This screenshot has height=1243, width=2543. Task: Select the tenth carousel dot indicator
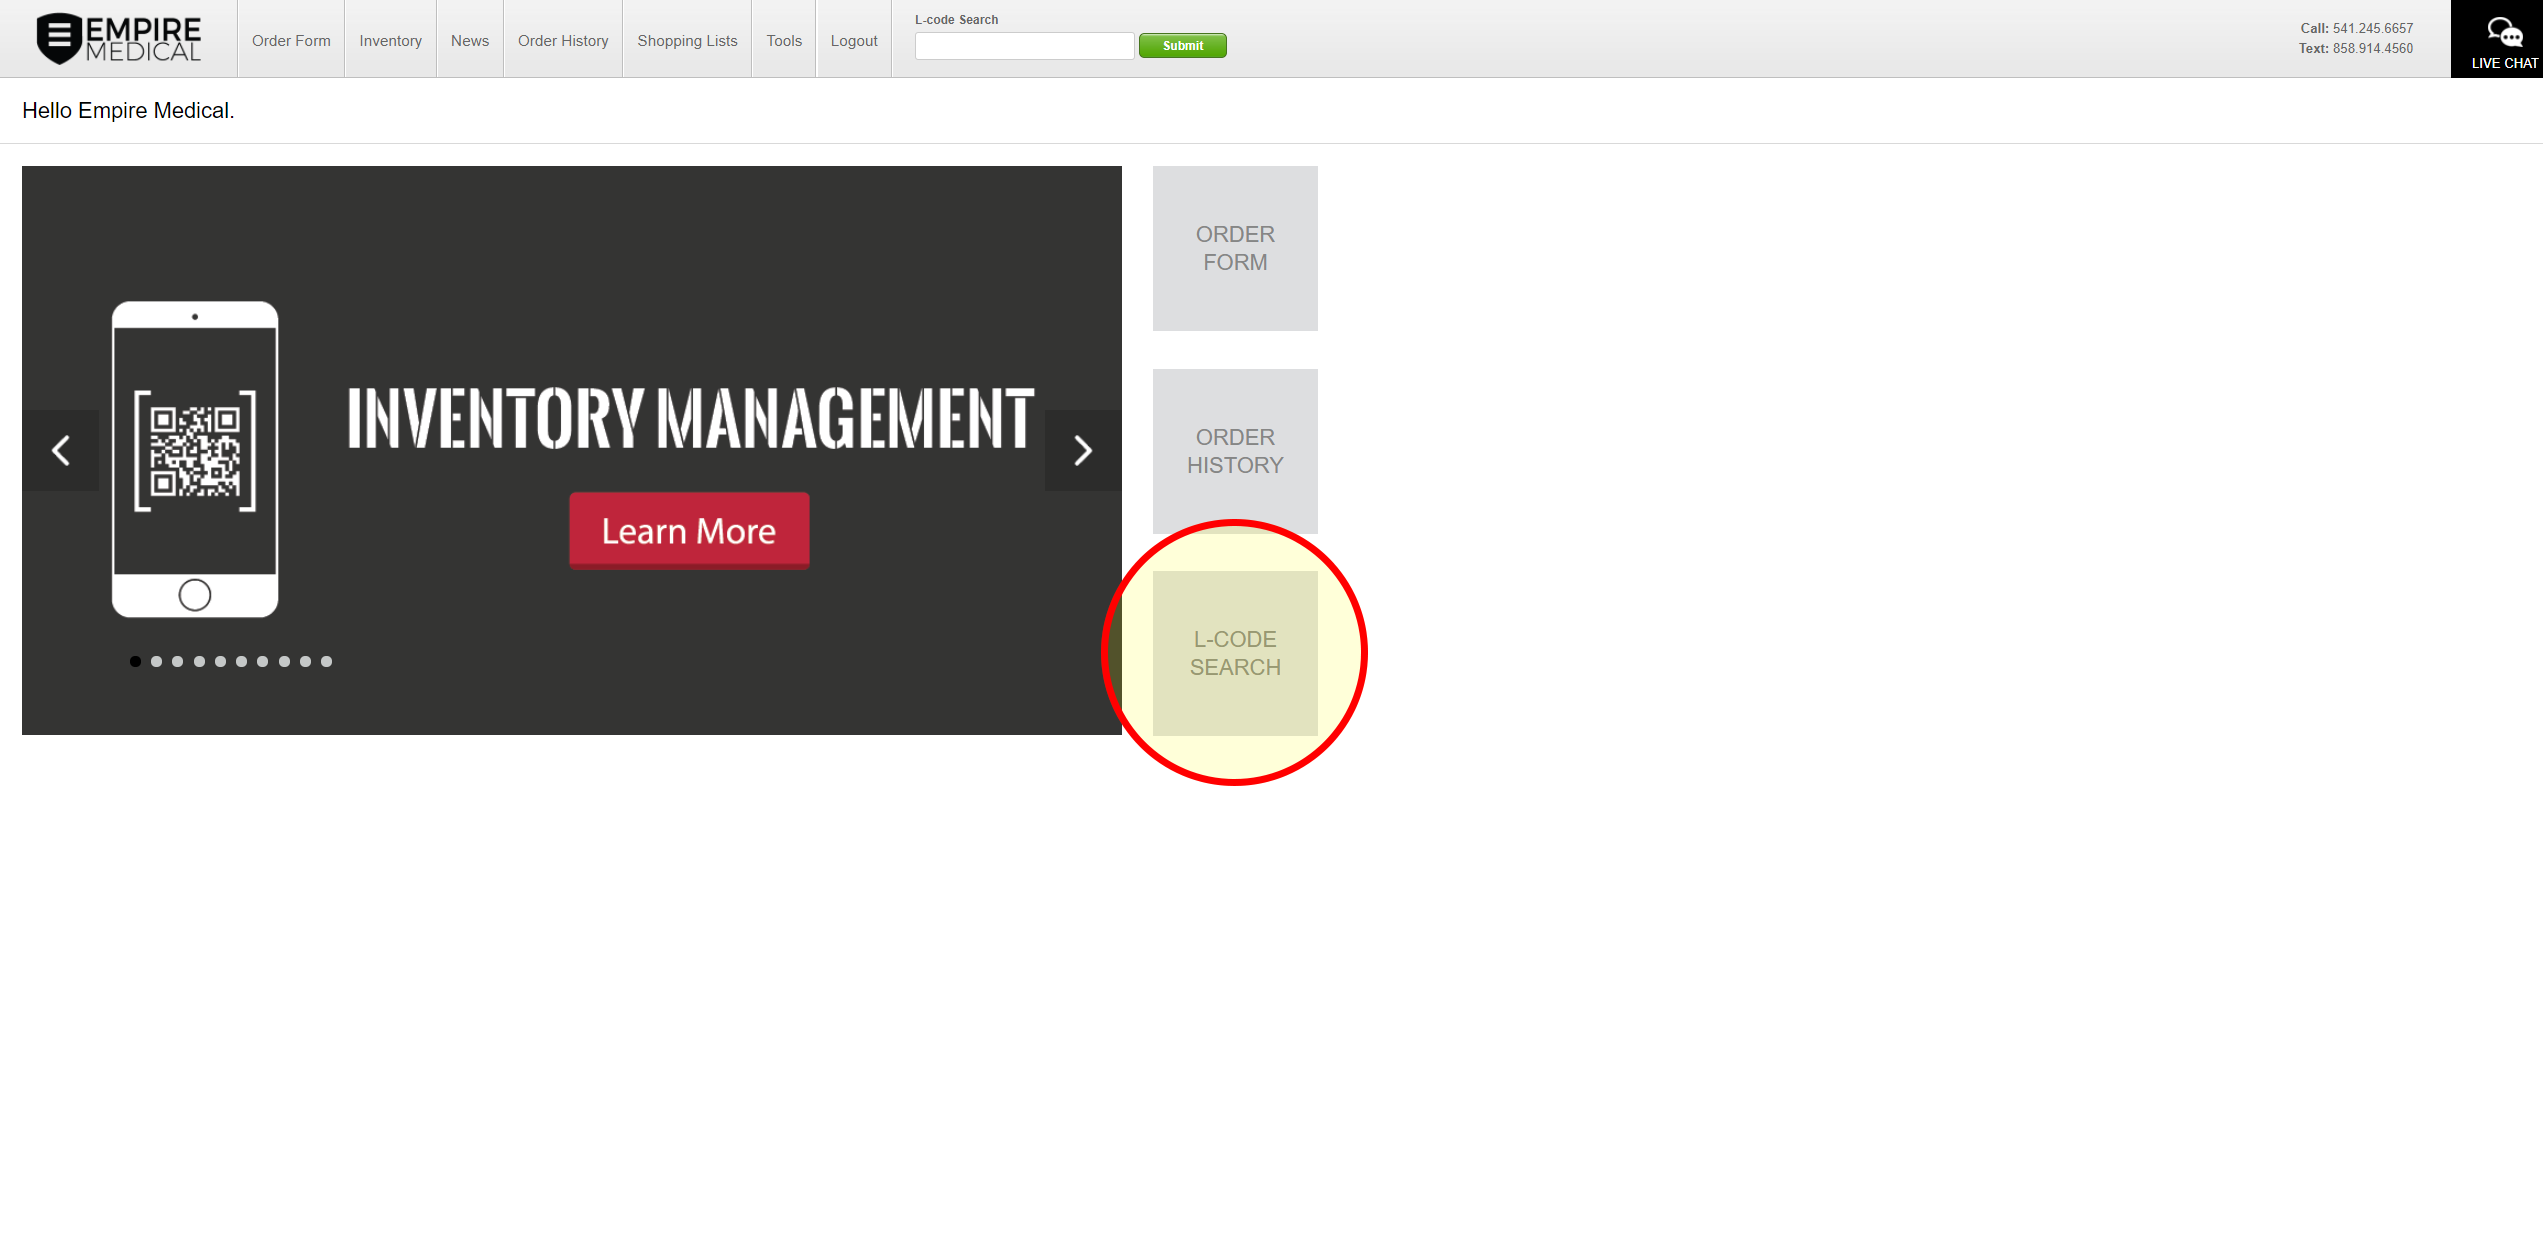coord(326,661)
